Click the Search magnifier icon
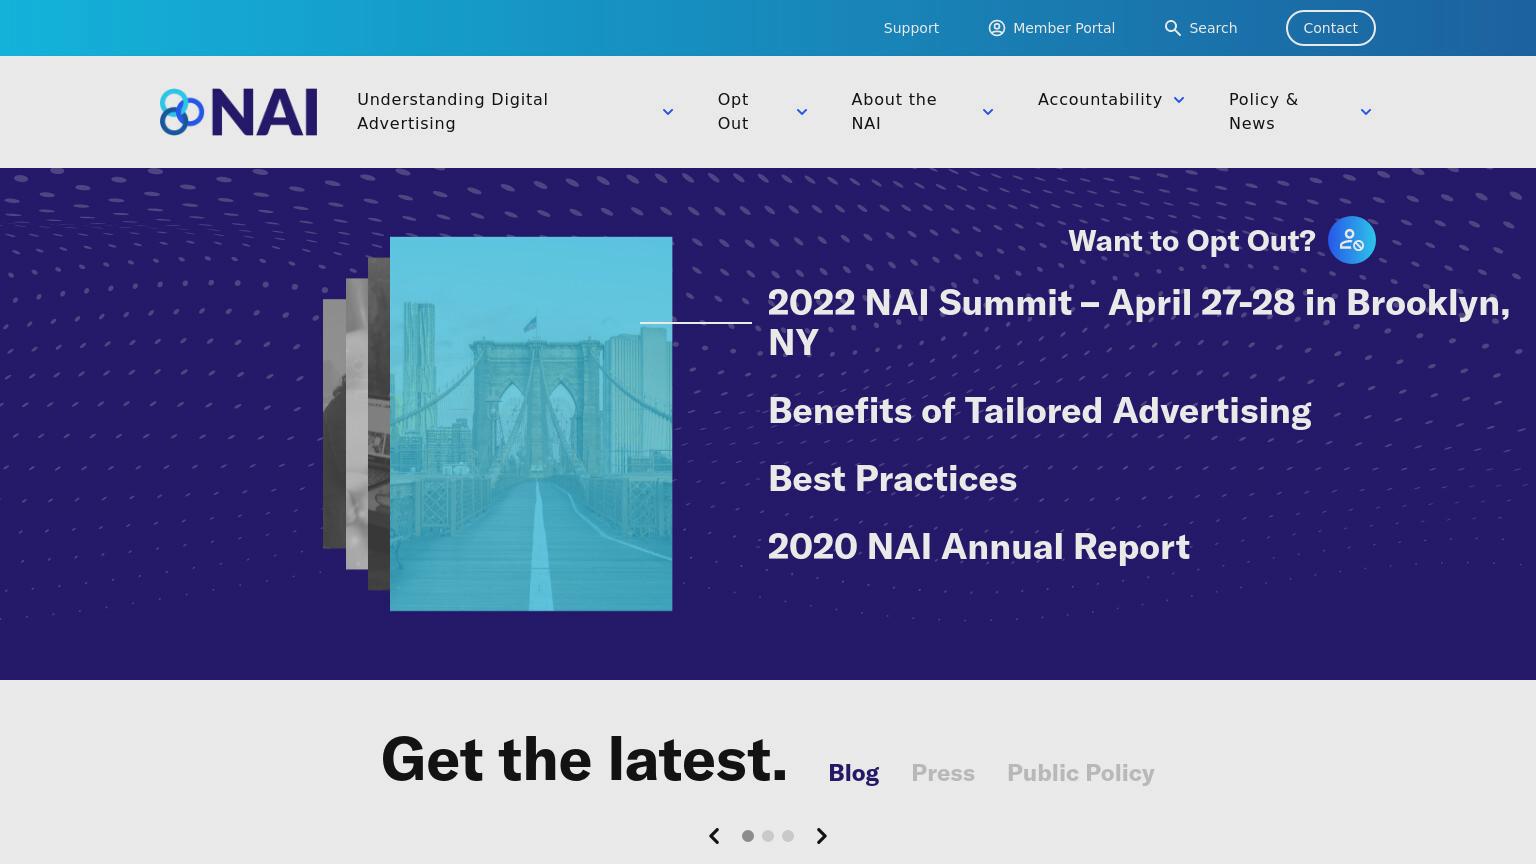The image size is (1536, 864). [1173, 28]
